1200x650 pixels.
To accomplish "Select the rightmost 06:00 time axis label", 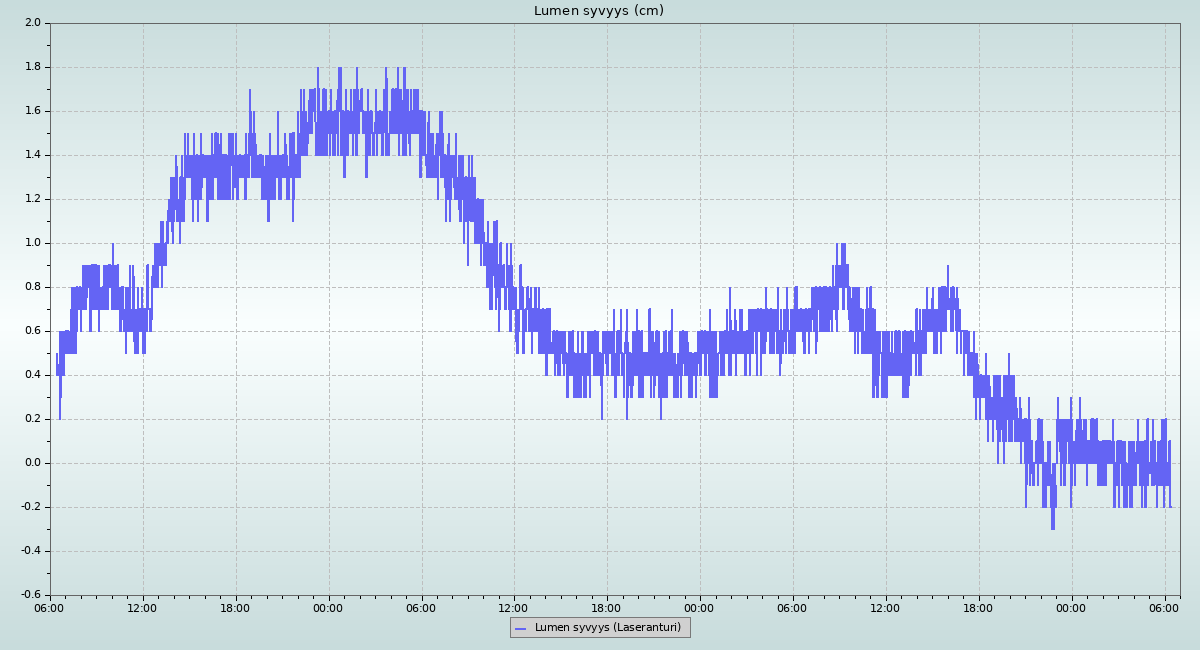I will pos(1164,607).
